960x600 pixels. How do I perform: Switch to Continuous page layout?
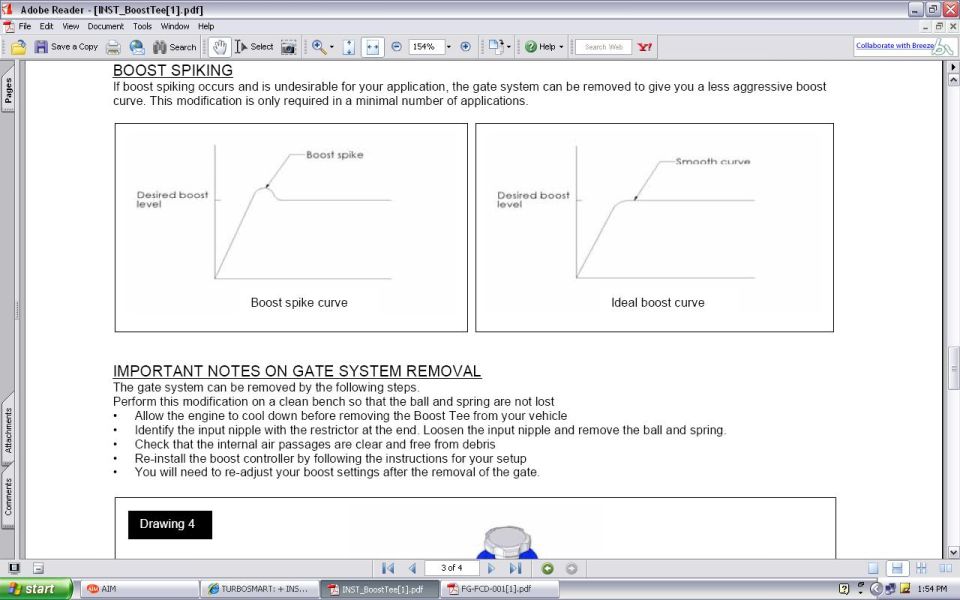pos(896,568)
